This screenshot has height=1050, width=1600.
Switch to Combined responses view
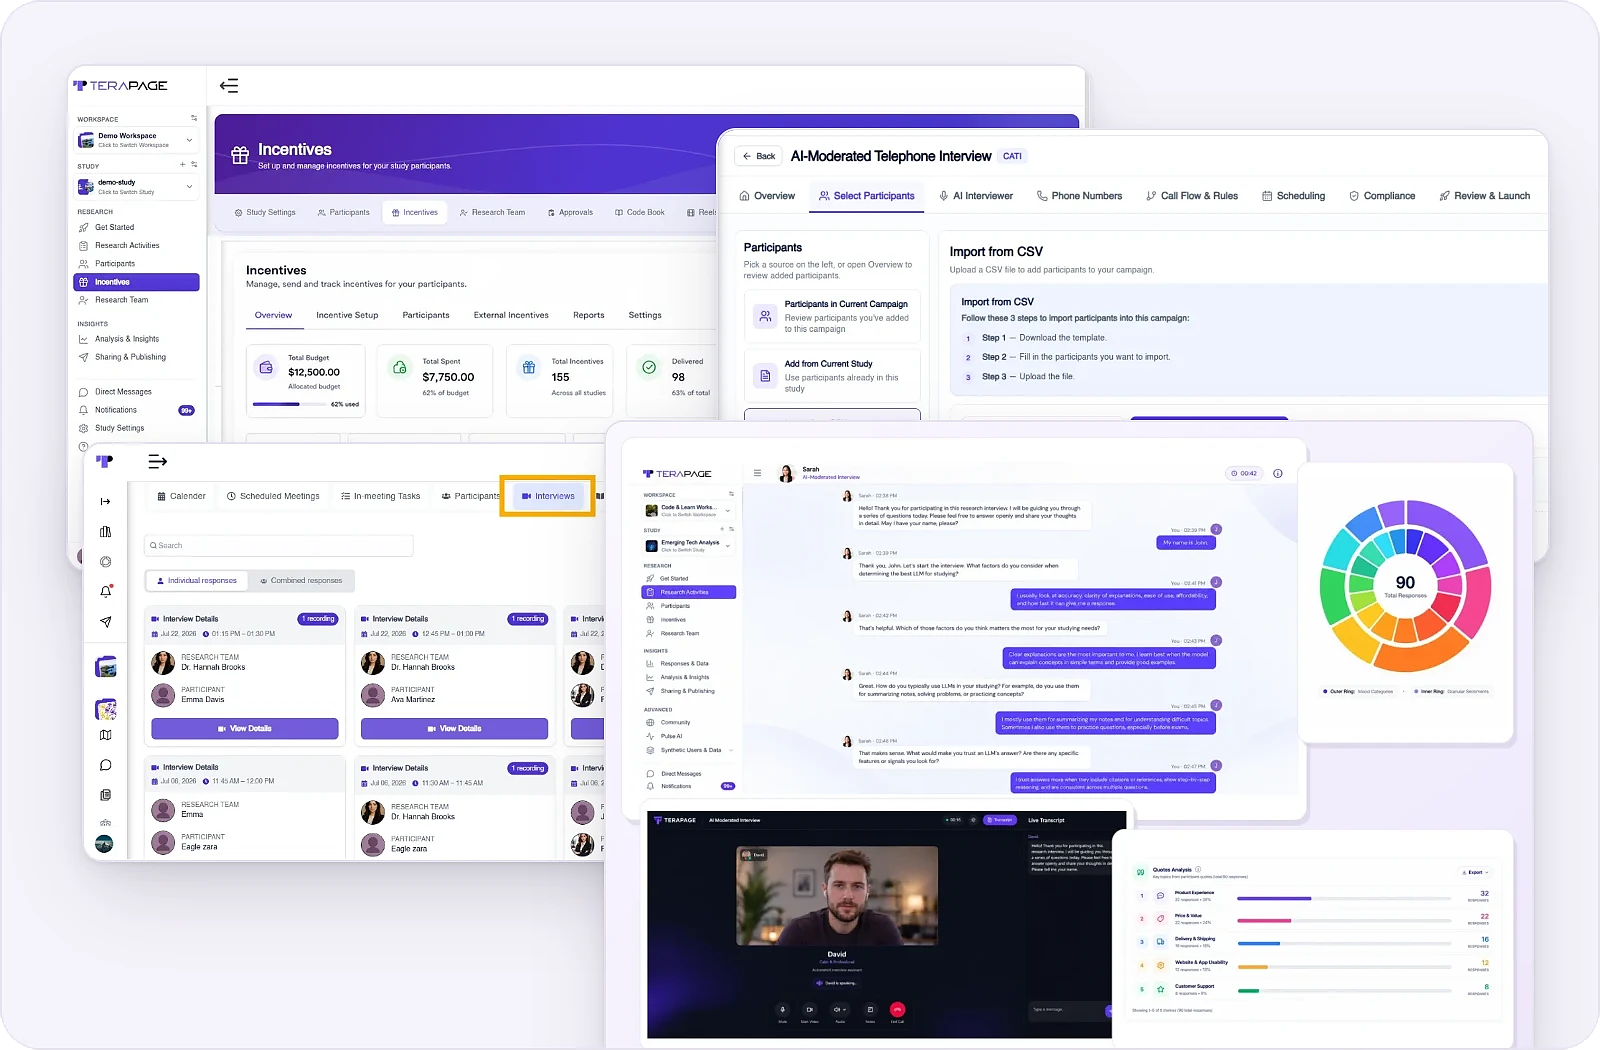coord(300,581)
